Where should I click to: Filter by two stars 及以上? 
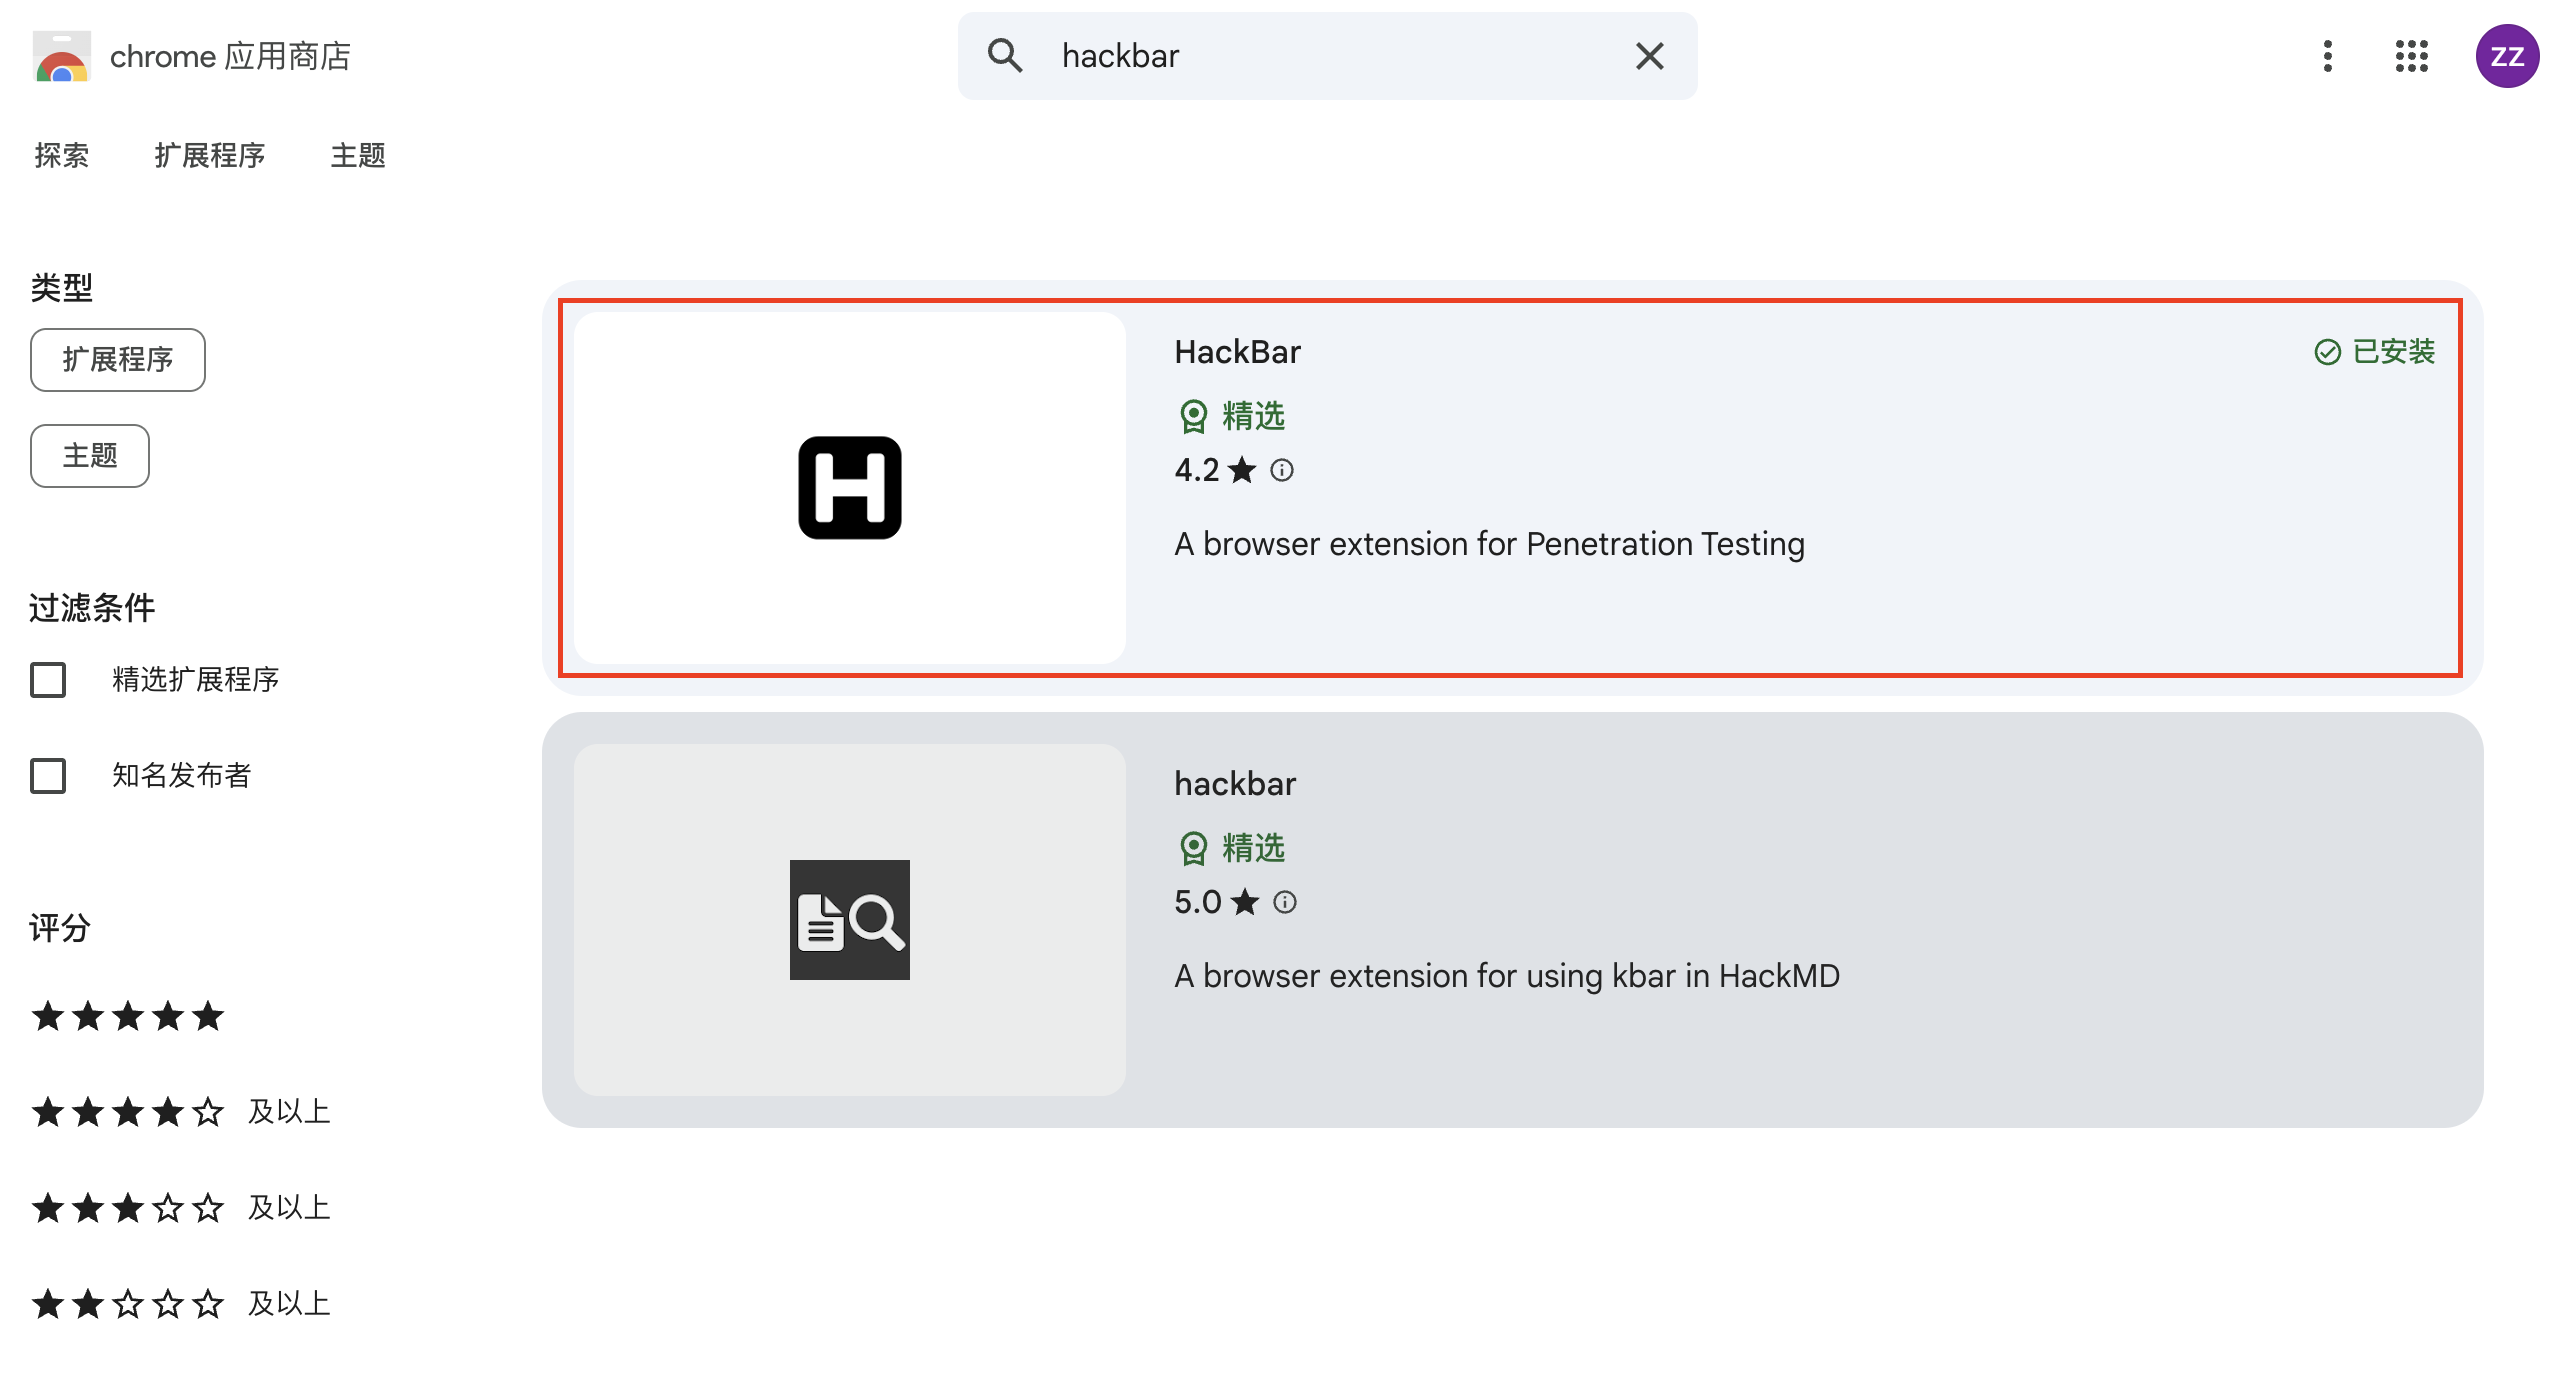click(180, 1304)
